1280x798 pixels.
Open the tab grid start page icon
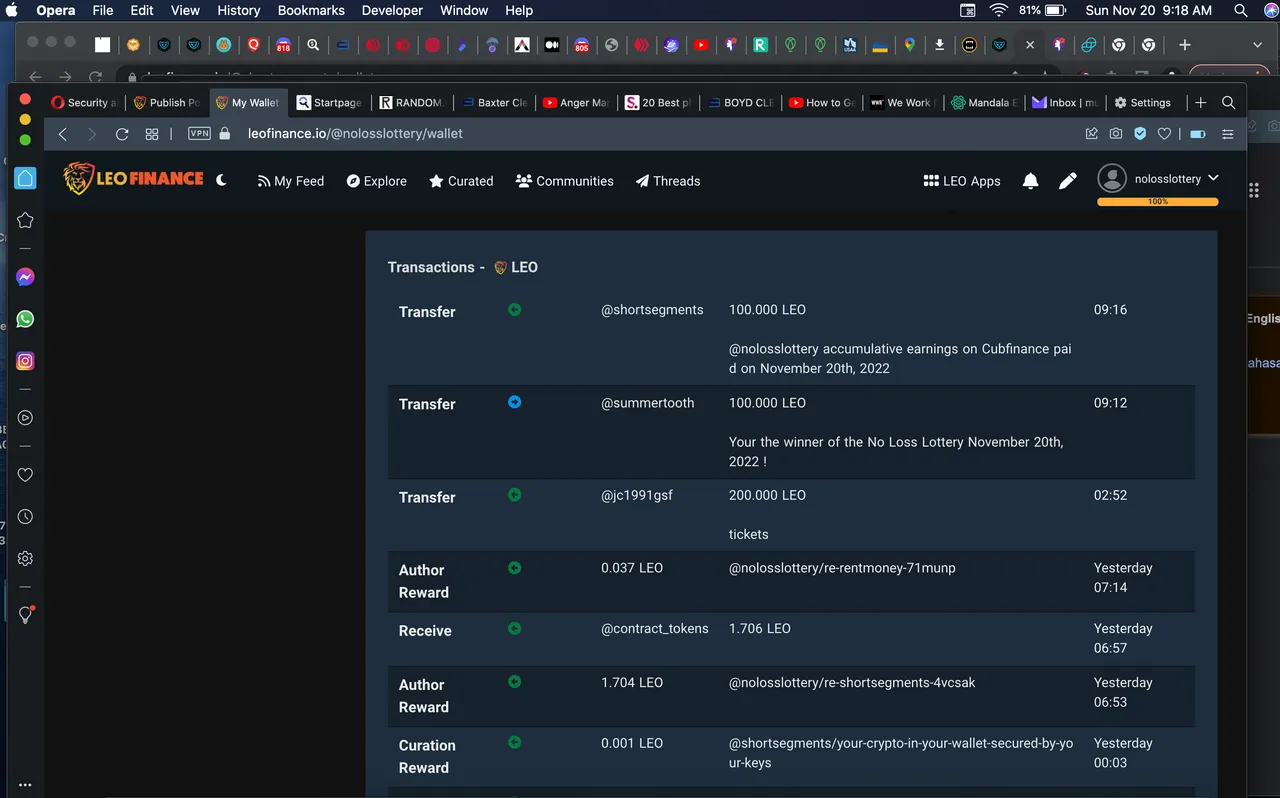coord(152,134)
